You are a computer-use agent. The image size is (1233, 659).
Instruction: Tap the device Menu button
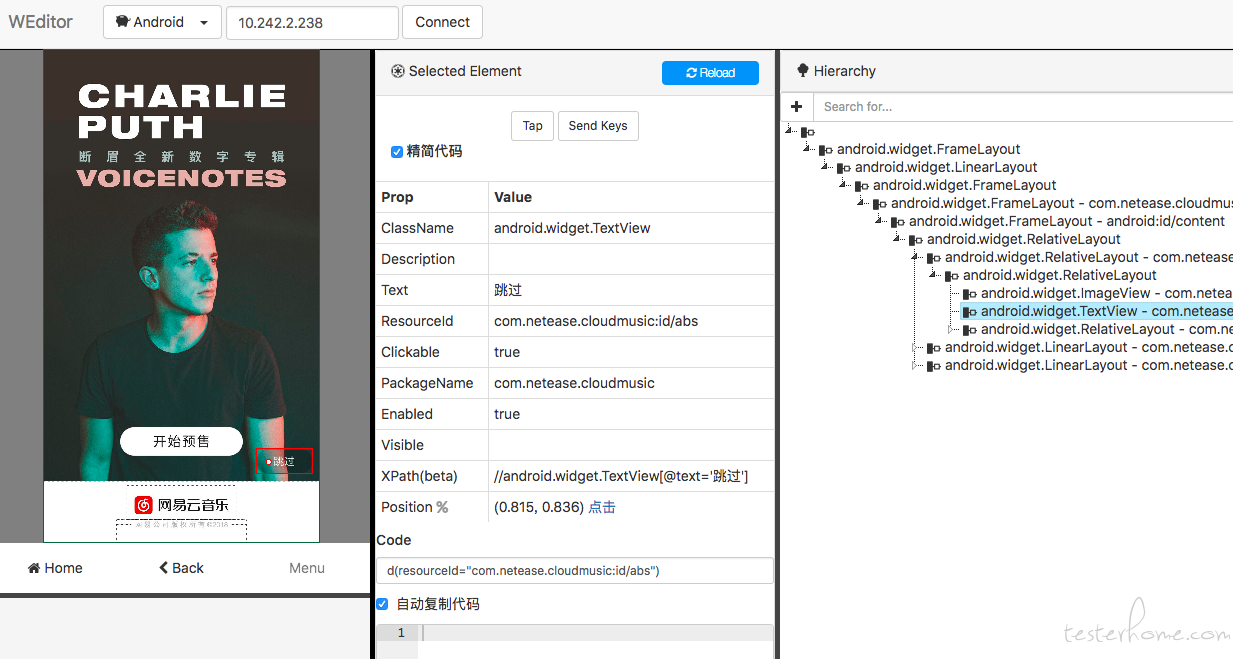[x=307, y=568]
